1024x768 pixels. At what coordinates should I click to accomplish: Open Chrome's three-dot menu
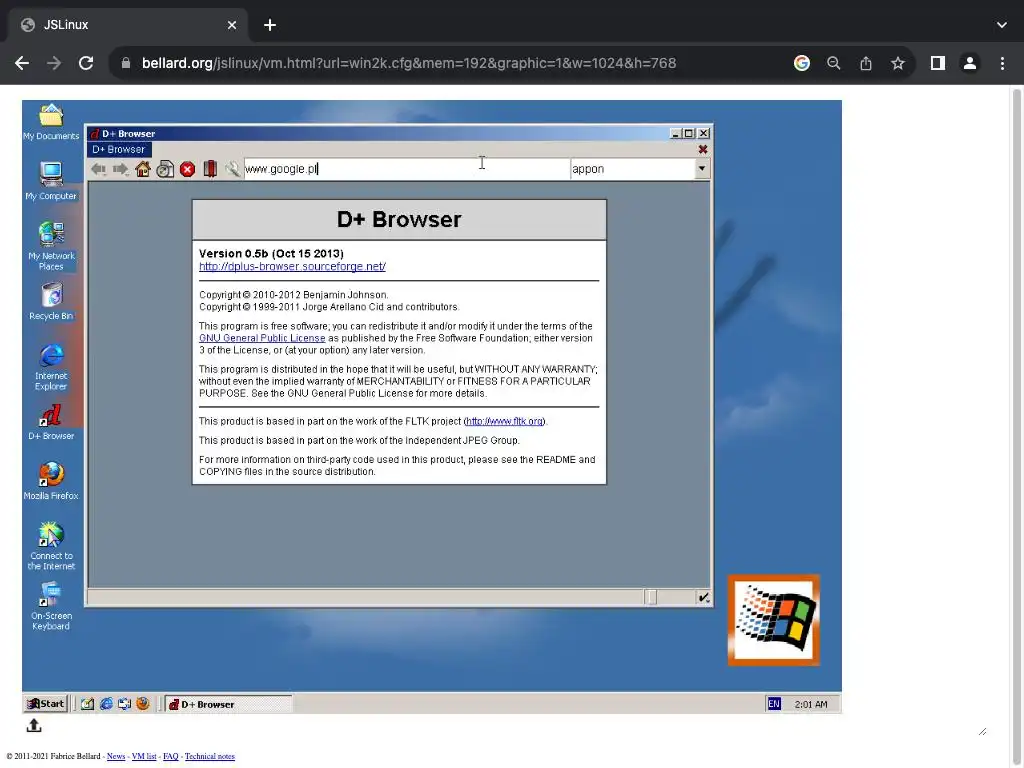click(1002, 63)
